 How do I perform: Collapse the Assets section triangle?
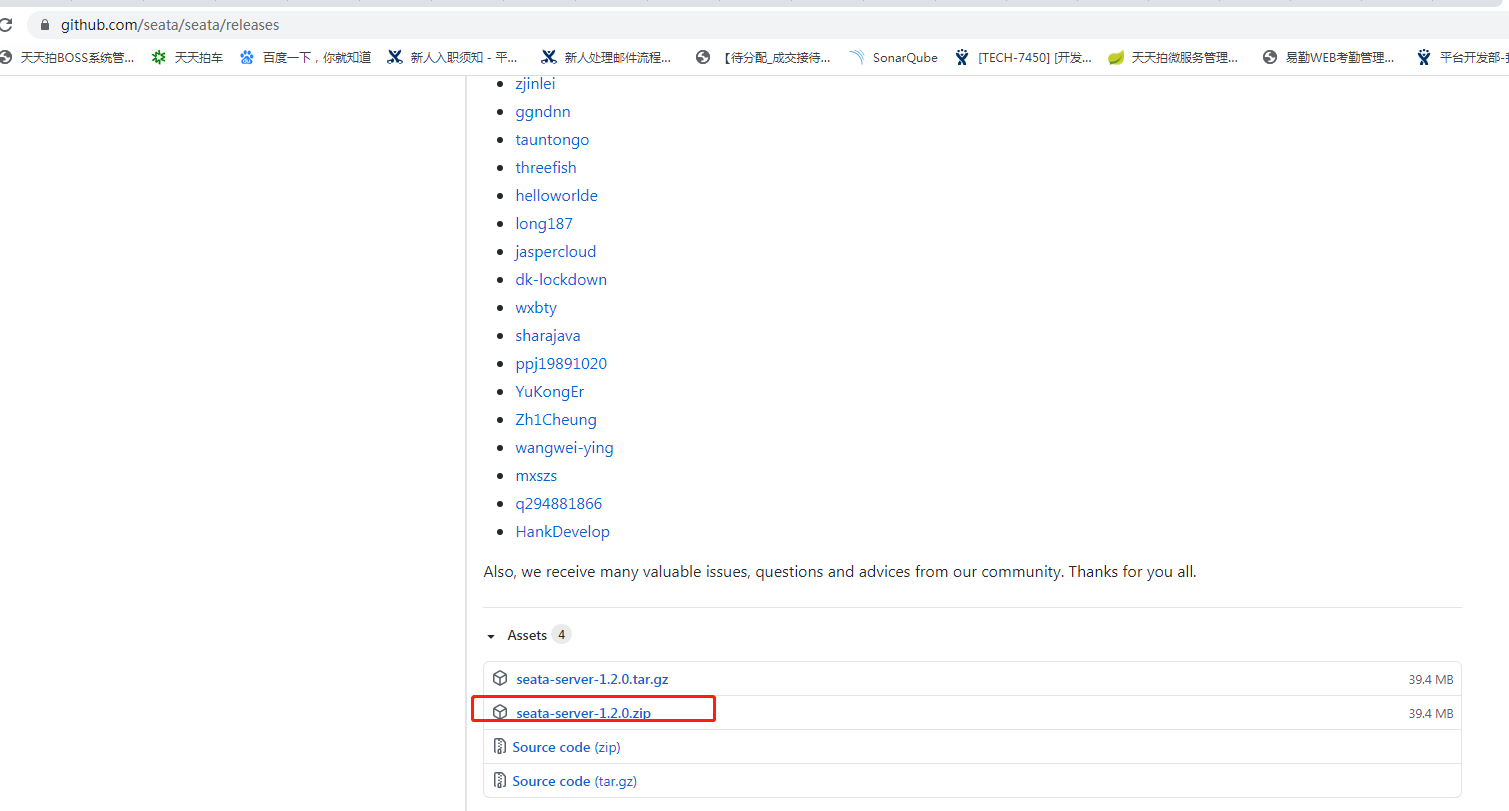pos(491,636)
